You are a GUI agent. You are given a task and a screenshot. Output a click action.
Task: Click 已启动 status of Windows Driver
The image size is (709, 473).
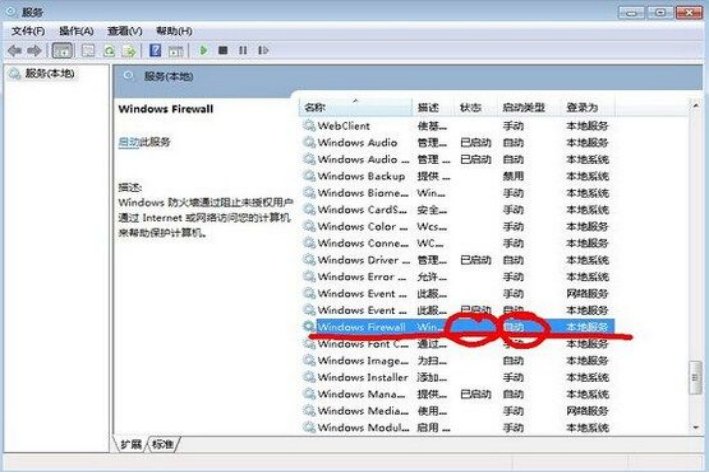(x=476, y=260)
